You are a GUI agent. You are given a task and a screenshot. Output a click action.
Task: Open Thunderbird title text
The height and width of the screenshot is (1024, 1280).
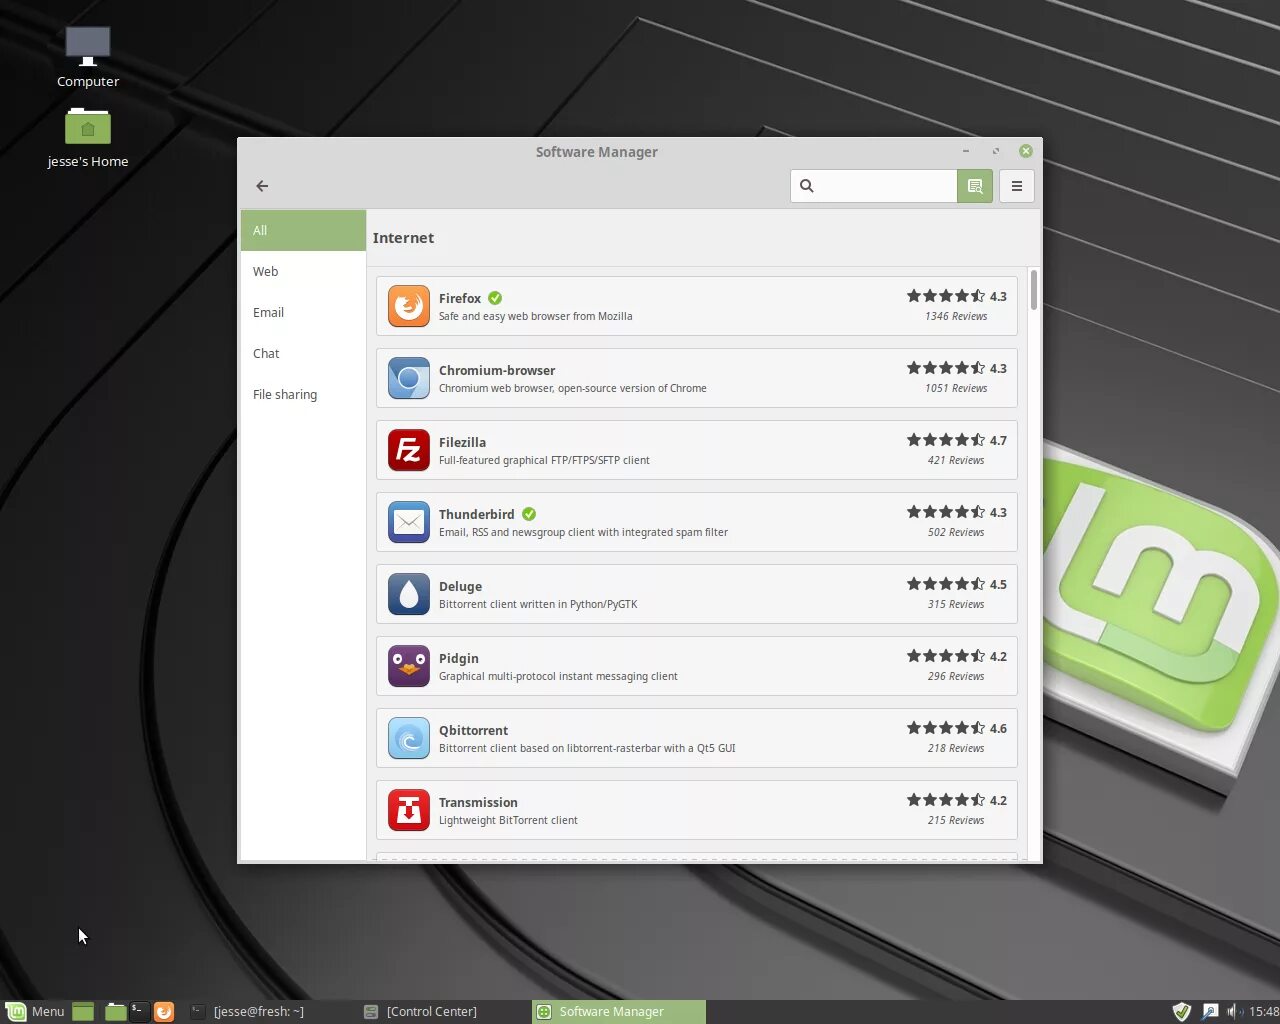476,514
